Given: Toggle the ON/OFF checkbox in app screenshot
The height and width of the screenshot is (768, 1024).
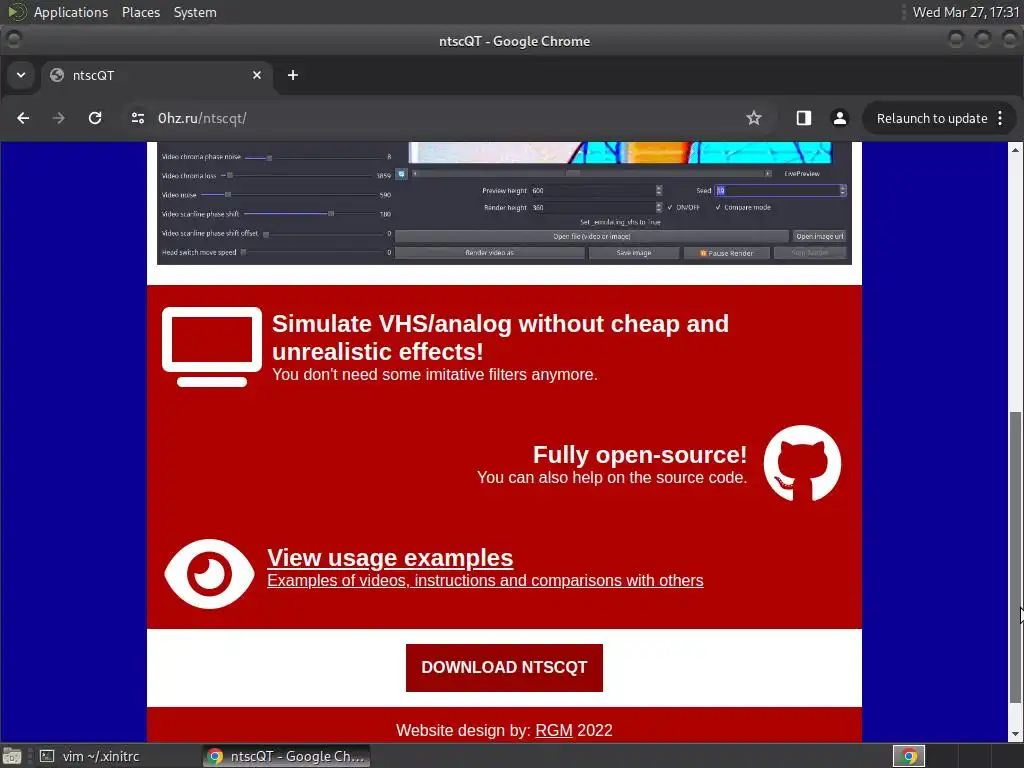Looking at the screenshot, I should pos(670,207).
